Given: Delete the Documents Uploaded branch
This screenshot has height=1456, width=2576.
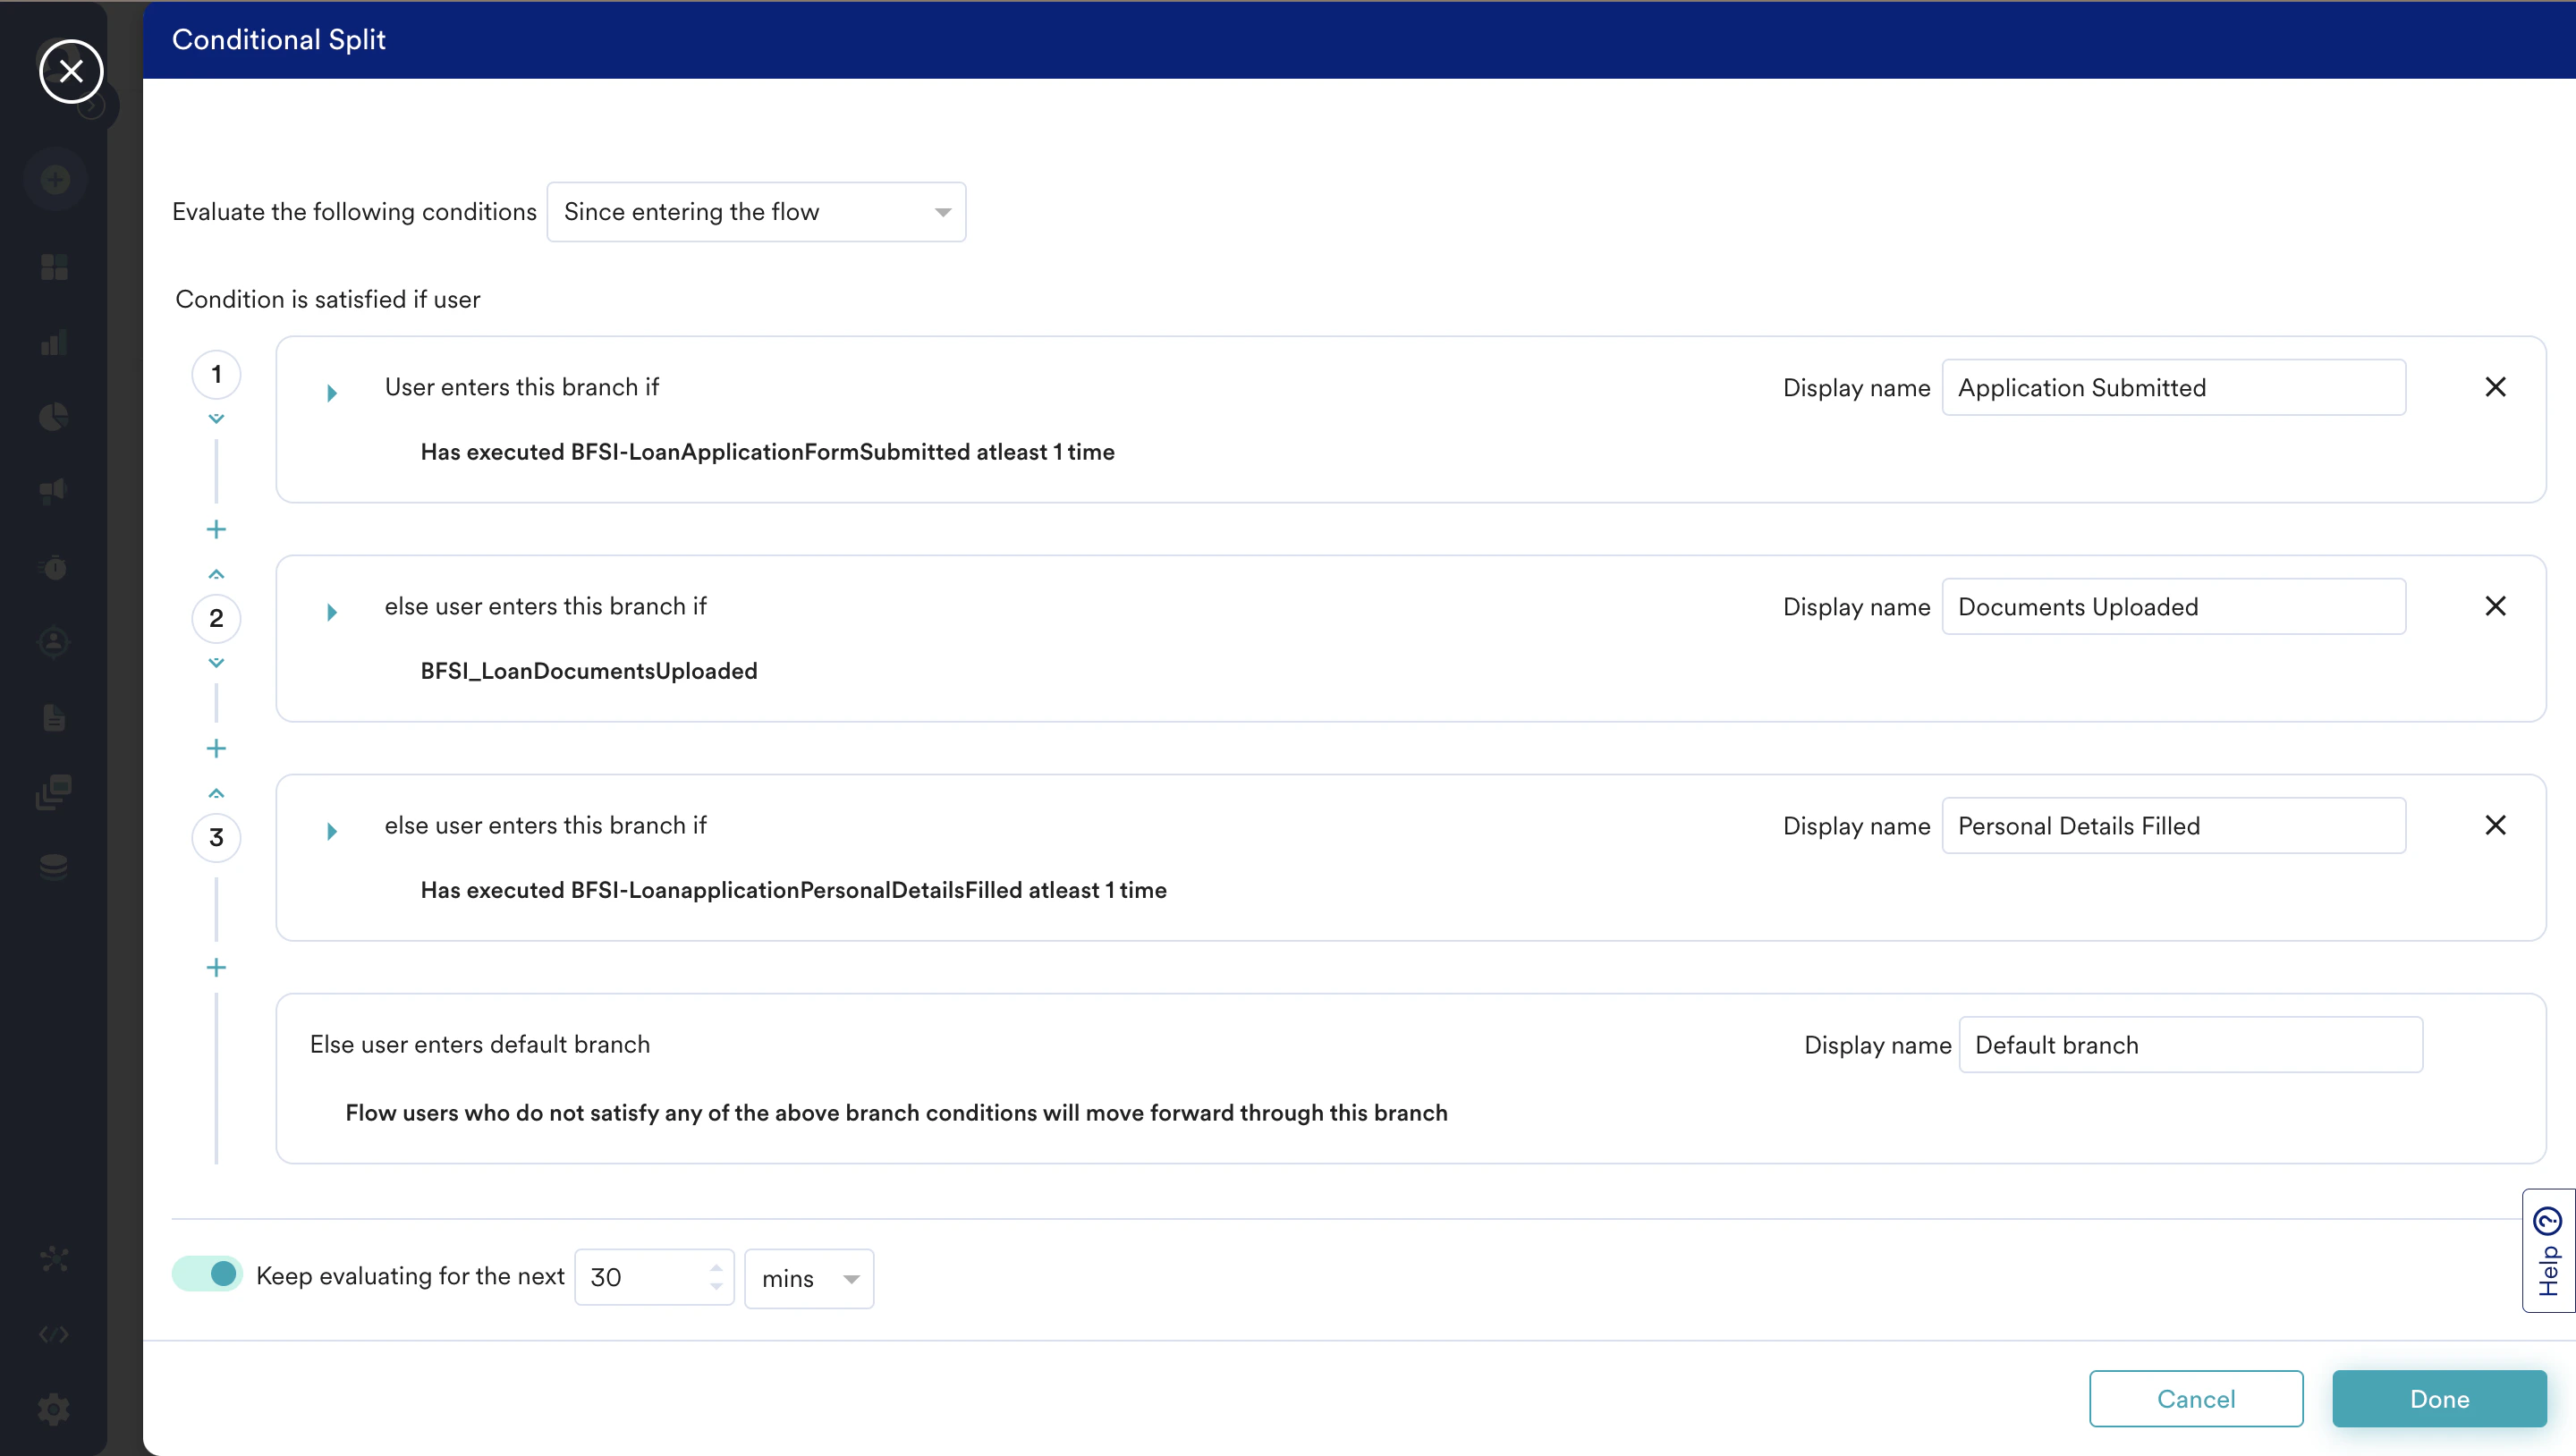Looking at the screenshot, I should (2495, 606).
